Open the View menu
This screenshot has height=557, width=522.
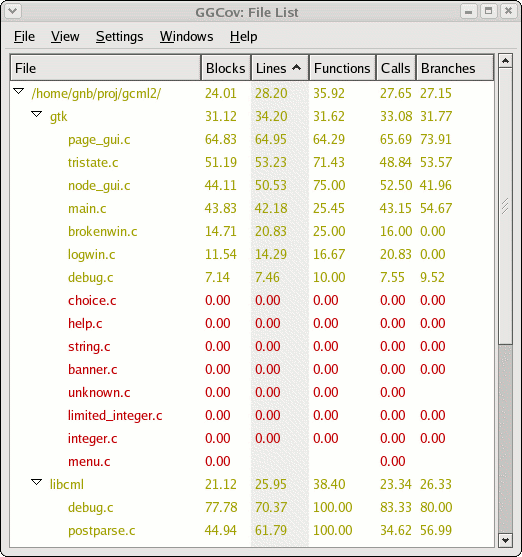coord(65,37)
